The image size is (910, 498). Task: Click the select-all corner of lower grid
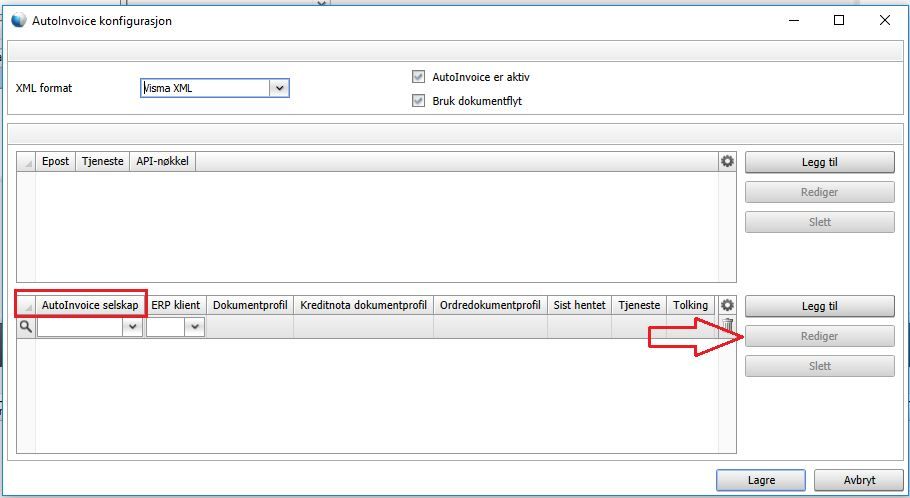pyautogui.click(x=26, y=305)
